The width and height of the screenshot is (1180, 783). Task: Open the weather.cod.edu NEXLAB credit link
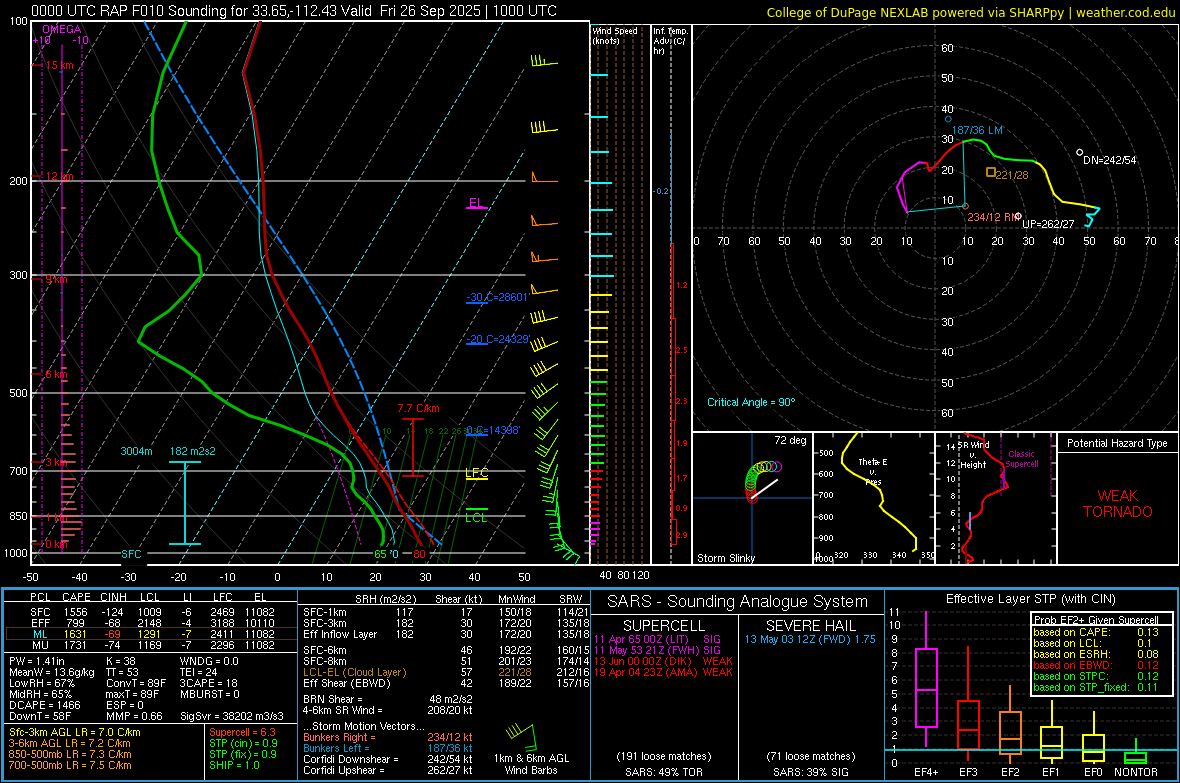coord(970,12)
